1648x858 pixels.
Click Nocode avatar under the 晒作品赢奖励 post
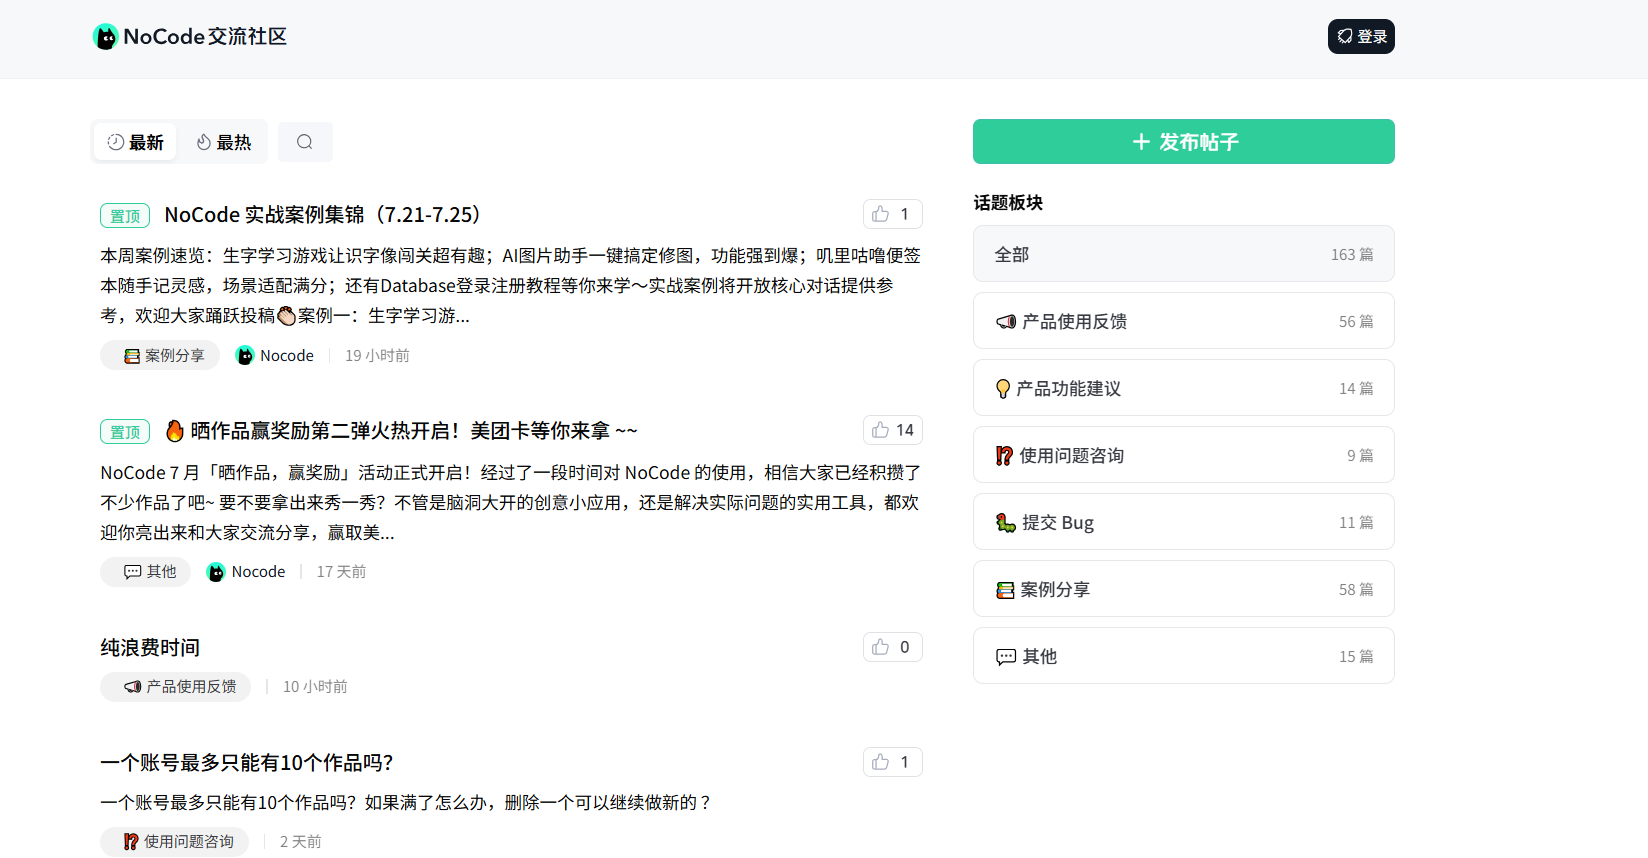tap(216, 572)
